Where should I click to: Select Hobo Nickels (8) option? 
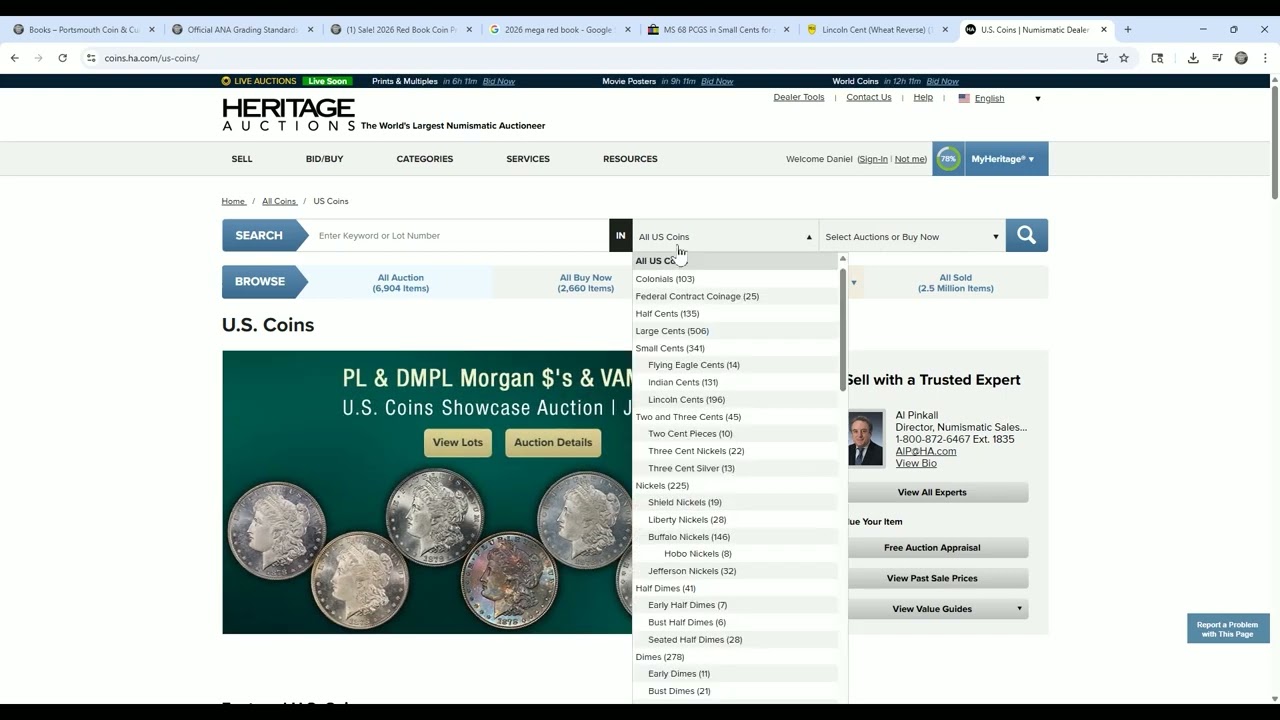click(x=698, y=554)
